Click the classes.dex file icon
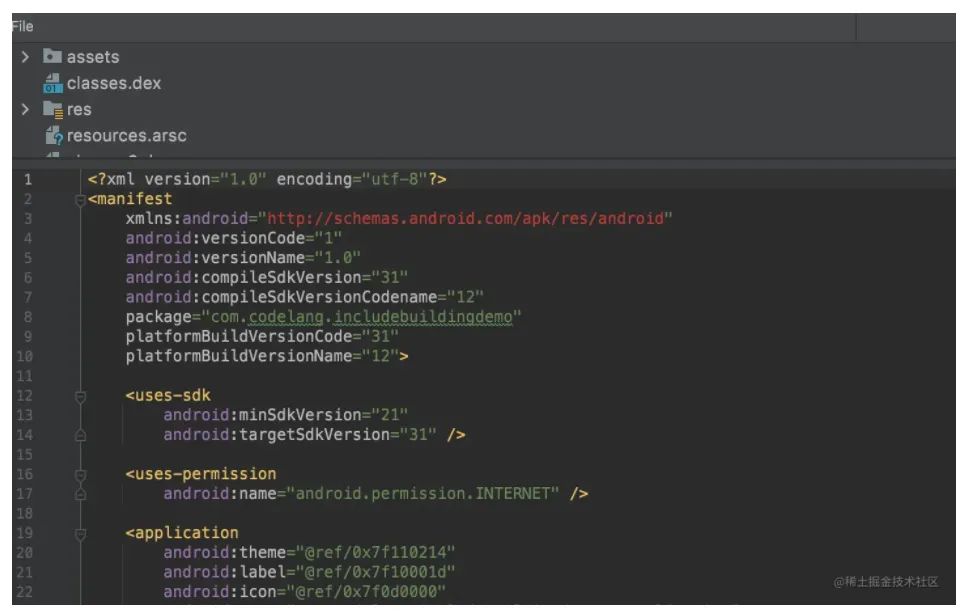965x611 pixels. pyautogui.click(x=53, y=83)
